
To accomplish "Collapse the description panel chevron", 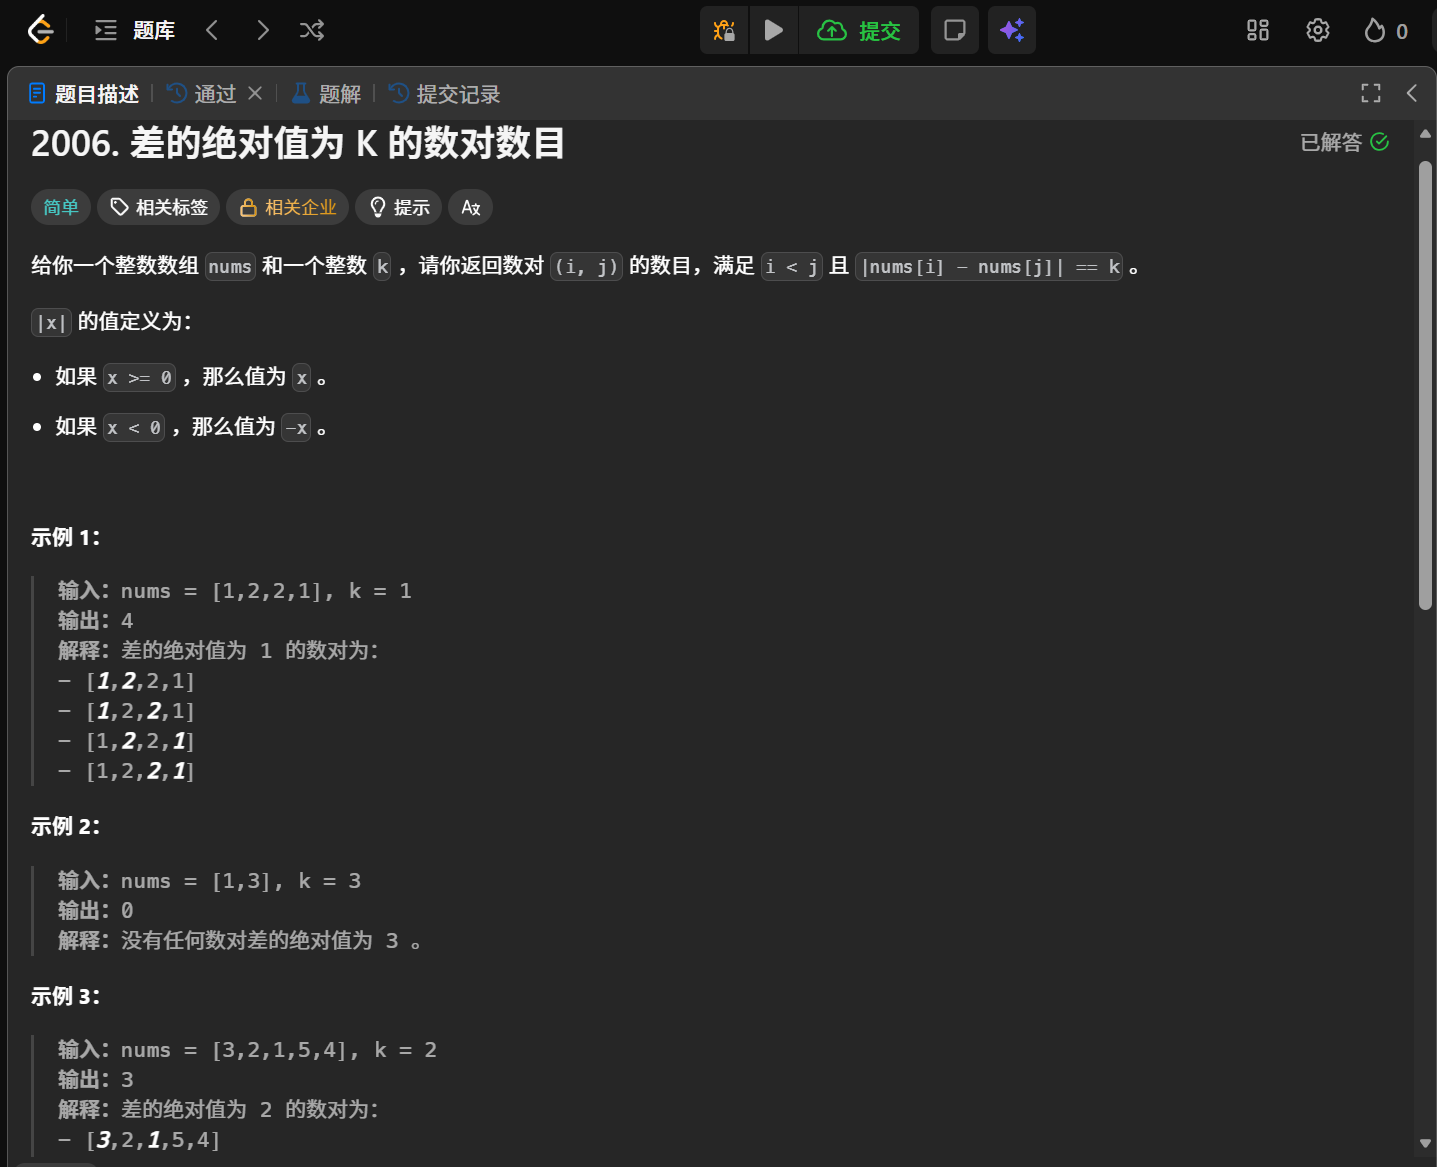I will (x=1412, y=93).
